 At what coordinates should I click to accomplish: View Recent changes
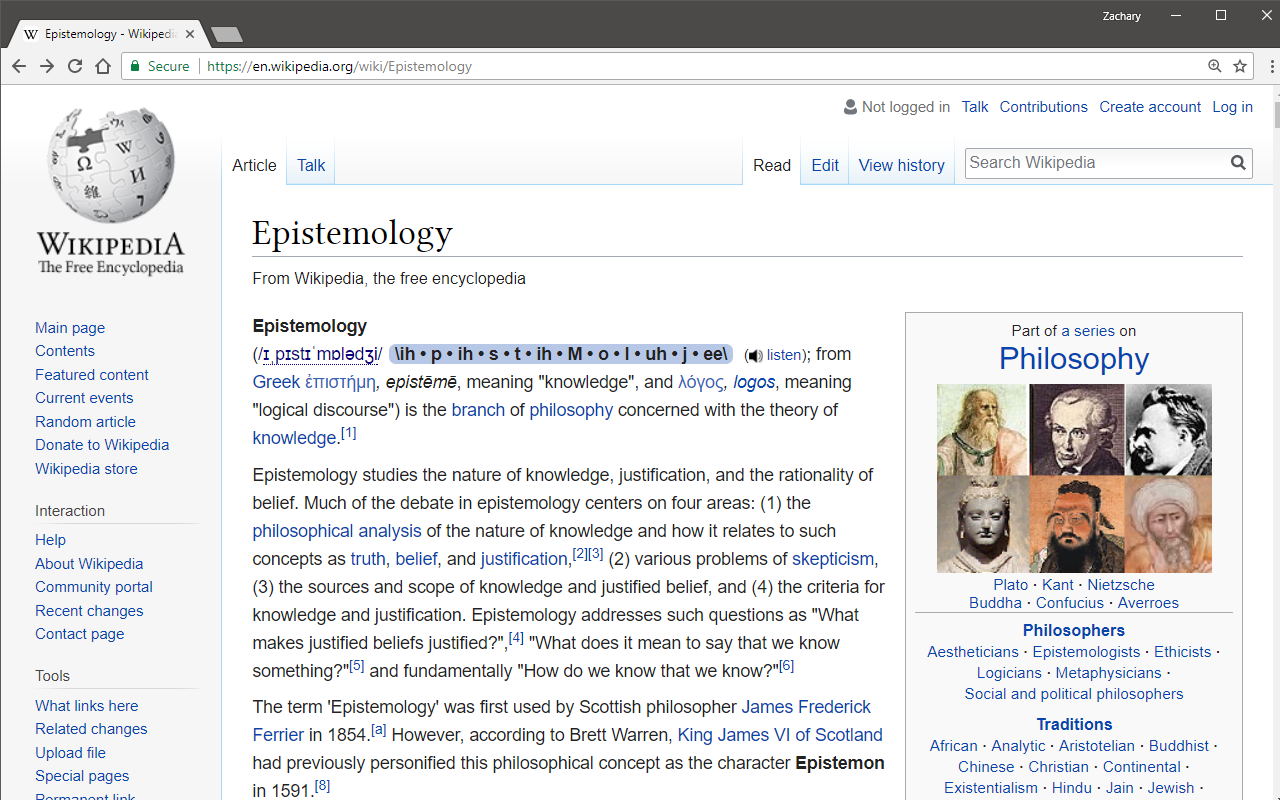89,611
